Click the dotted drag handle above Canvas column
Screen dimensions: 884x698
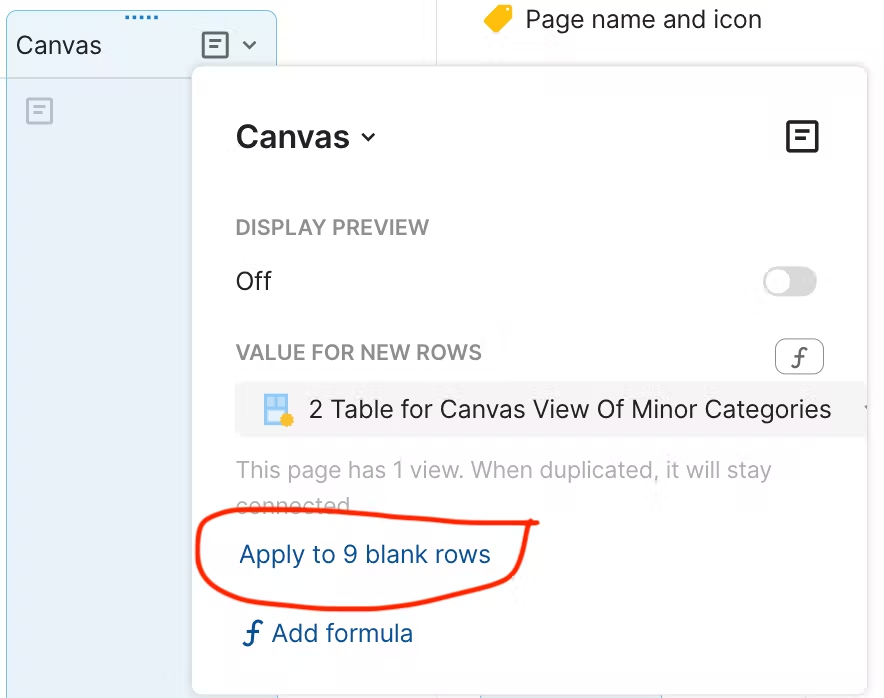(x=141, y=17)
